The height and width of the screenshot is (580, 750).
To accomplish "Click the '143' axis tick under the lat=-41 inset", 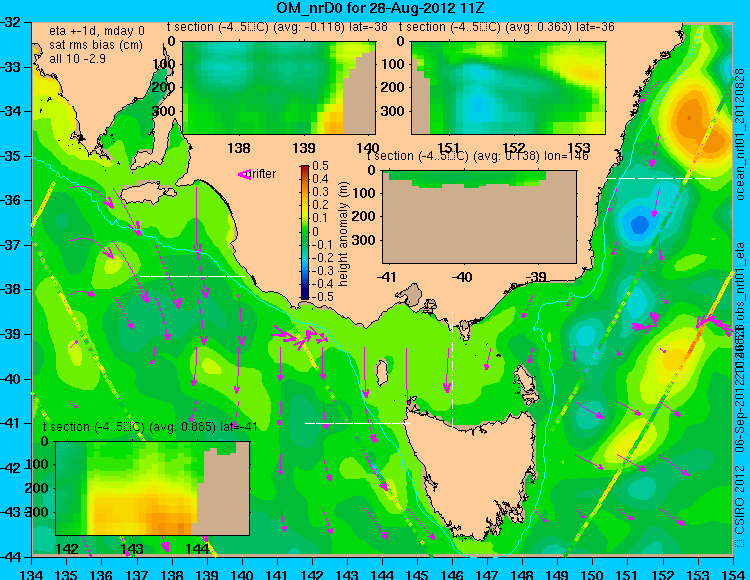I will pos(132,548).
